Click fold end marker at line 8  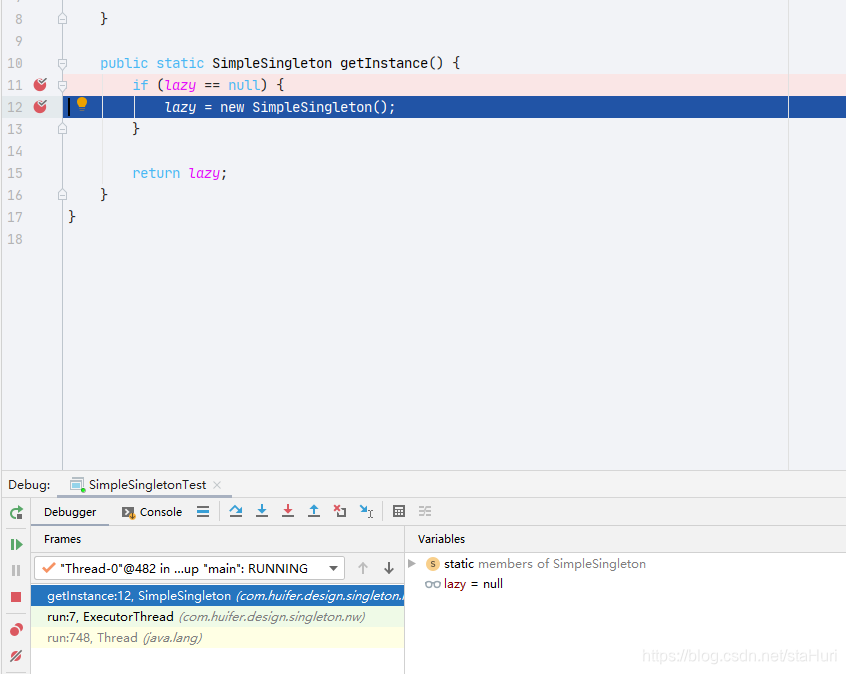pos(63,19)
